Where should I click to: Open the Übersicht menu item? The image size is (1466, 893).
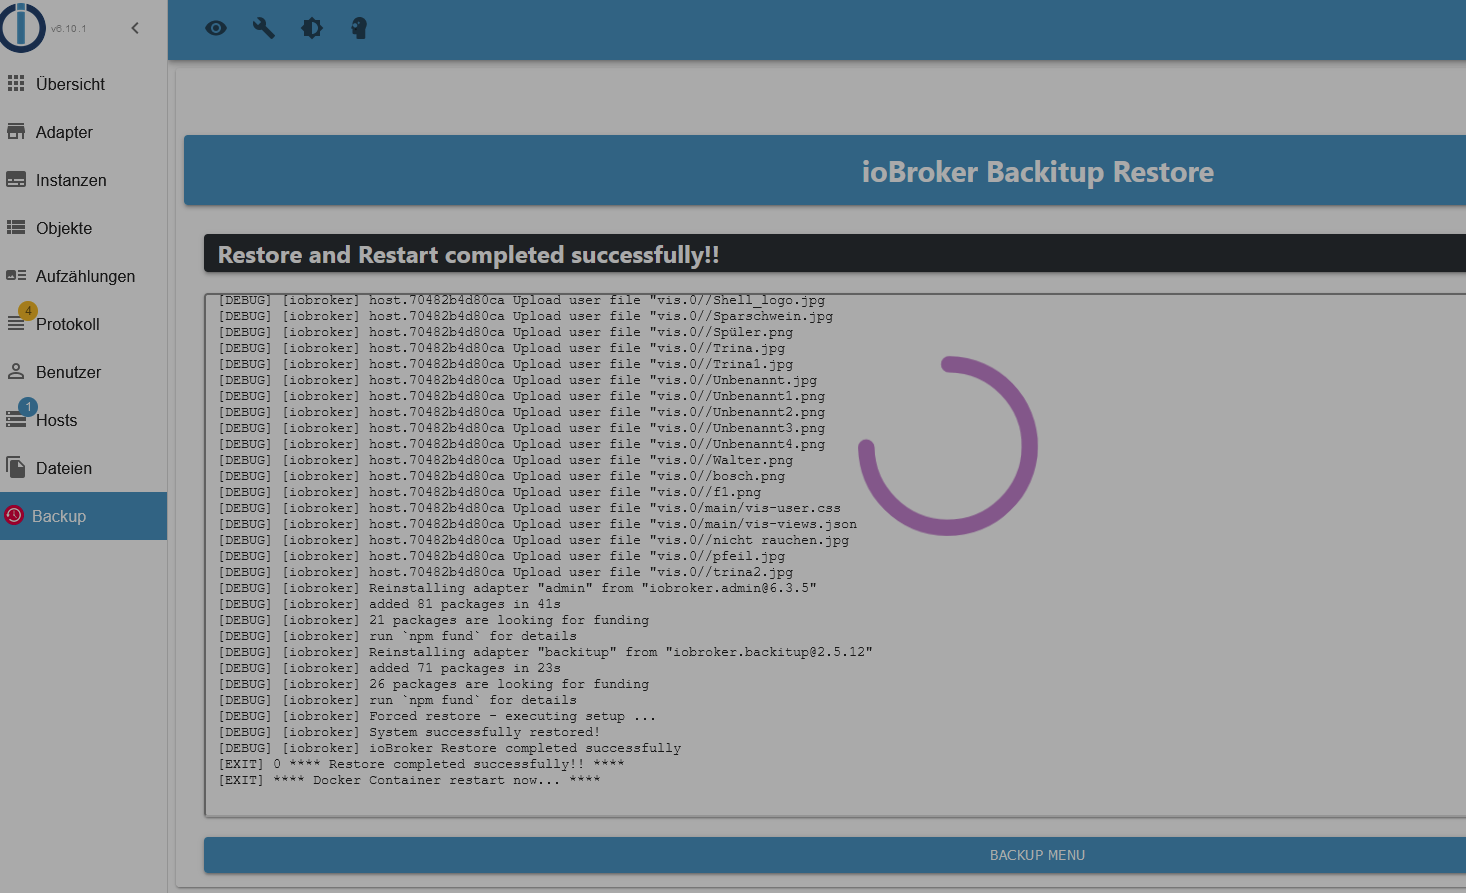(x=83, y=84)
